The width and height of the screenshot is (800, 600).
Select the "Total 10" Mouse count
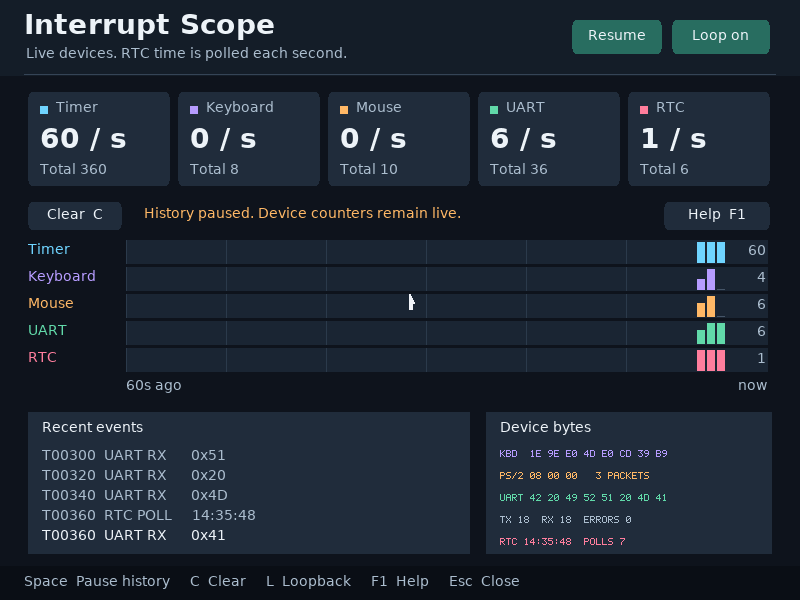click(369, 169)
